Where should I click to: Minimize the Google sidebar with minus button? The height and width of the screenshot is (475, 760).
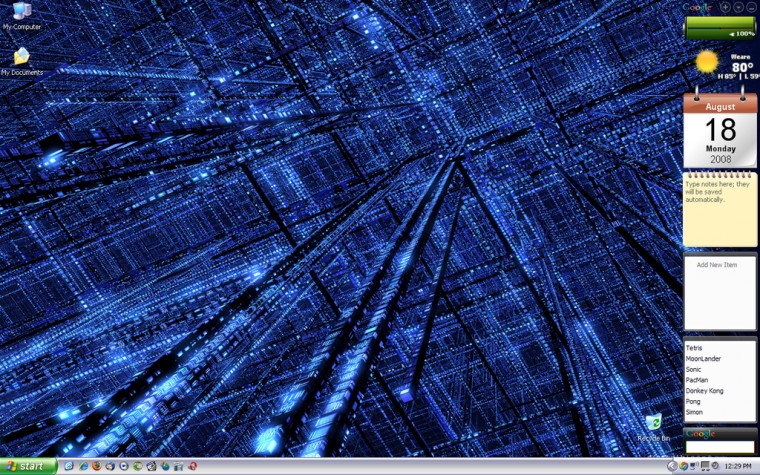[x=751, y=7]
